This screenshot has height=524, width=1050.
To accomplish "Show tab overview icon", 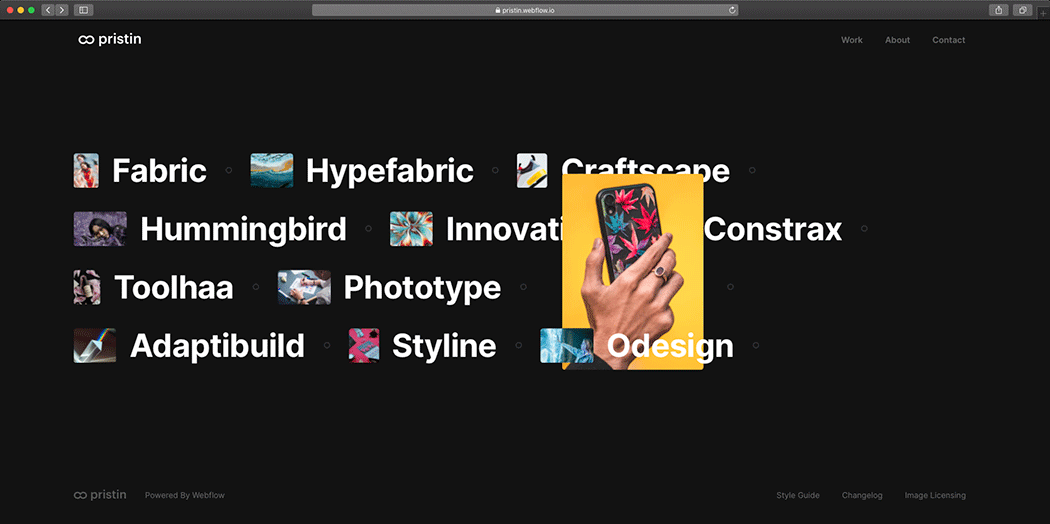I will coord(1023,10).
